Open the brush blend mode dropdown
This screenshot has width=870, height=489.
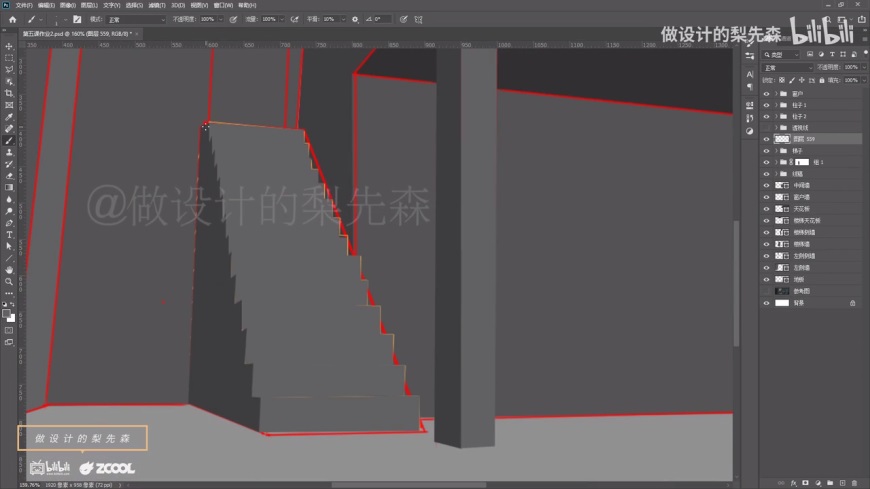tap(136, 19)
